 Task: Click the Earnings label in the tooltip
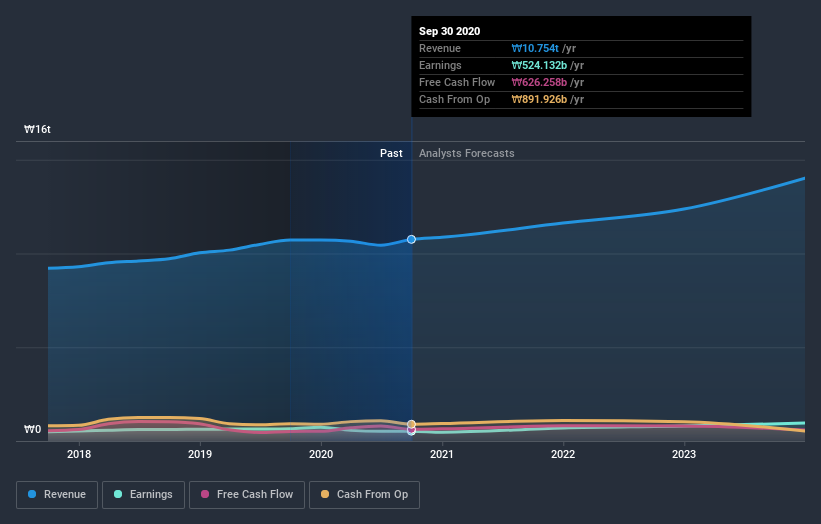[x=440, y=65]
